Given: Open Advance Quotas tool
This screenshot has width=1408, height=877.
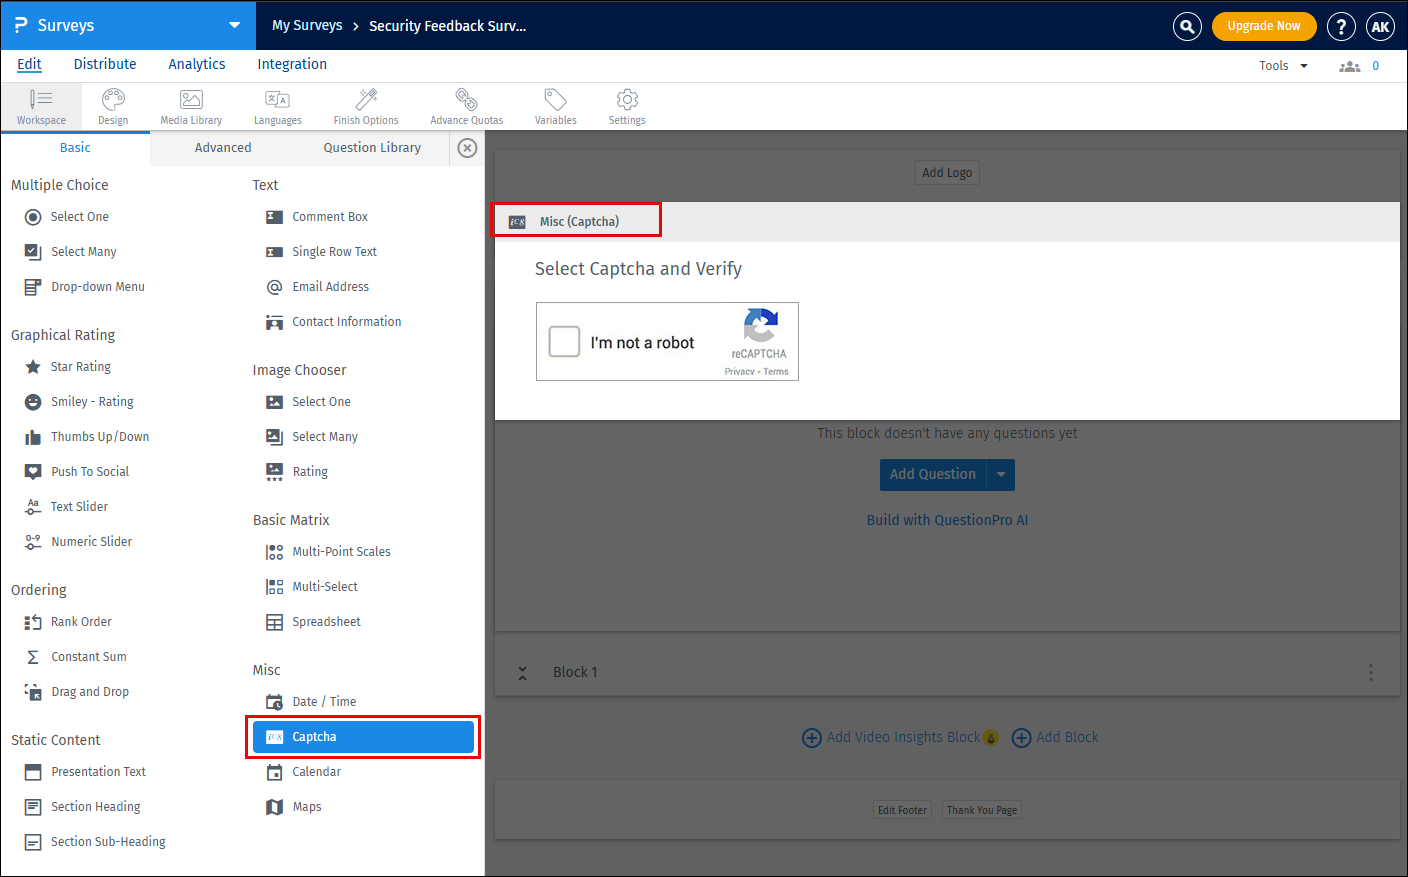Looking at the screenshot, I should coord(466,106).
